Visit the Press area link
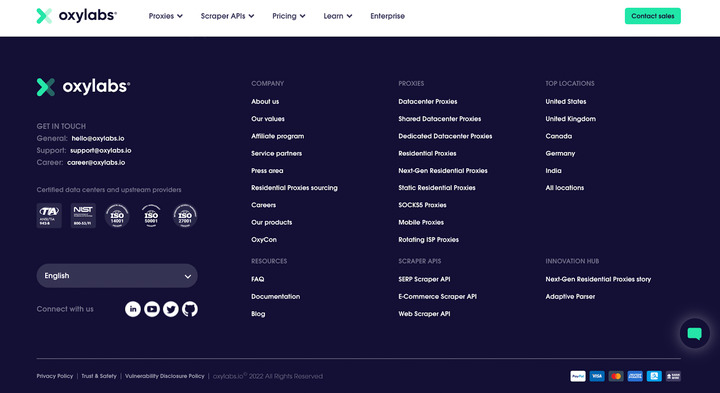The image size is (720, 393). (267, 171)
